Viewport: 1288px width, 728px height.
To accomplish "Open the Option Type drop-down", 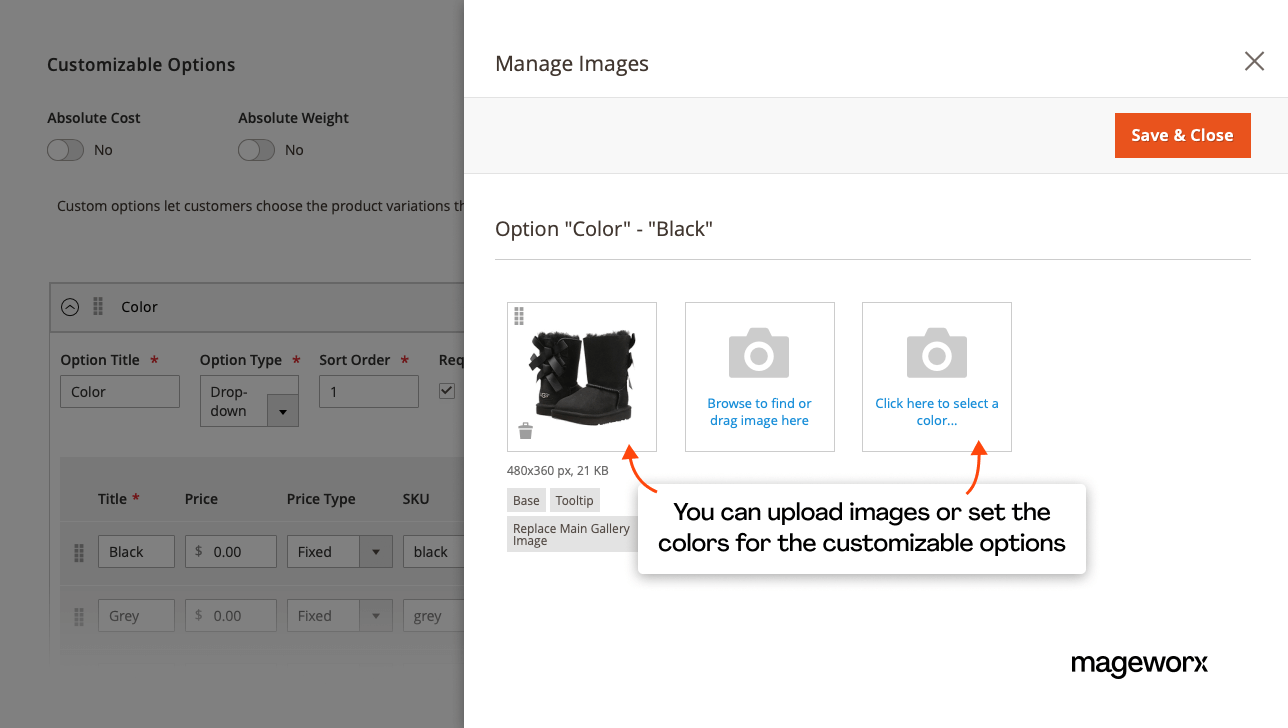I will point(282,411).
